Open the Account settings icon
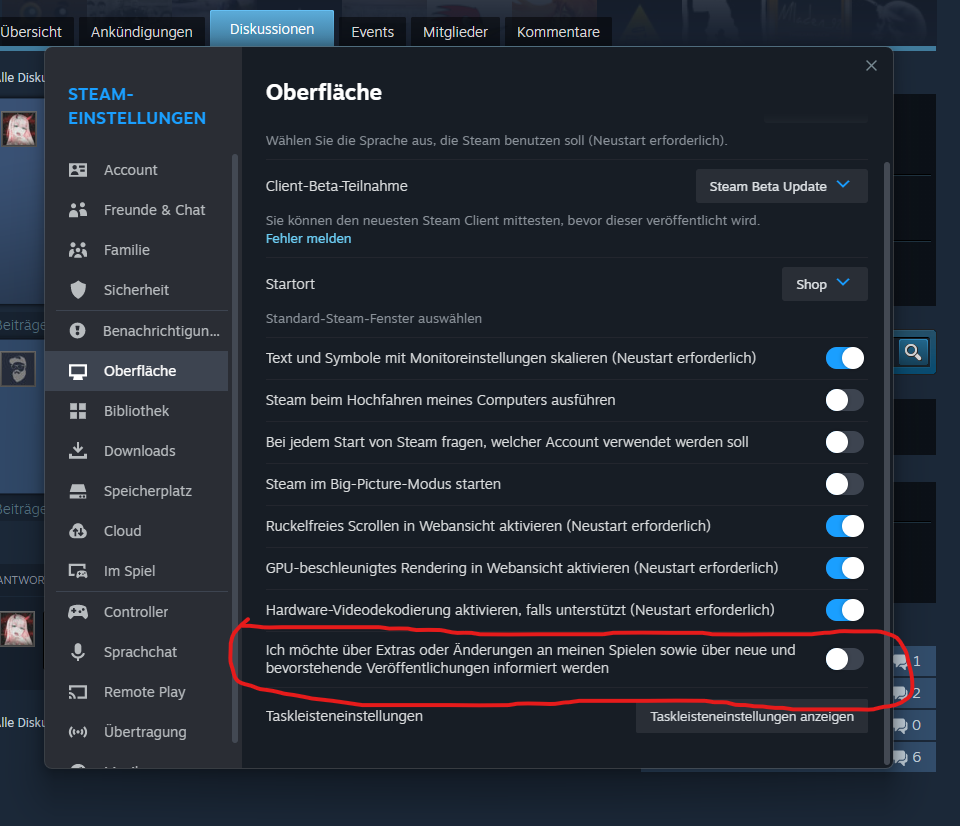This screenshot has width=960, height=826. [x=78, y=170]
